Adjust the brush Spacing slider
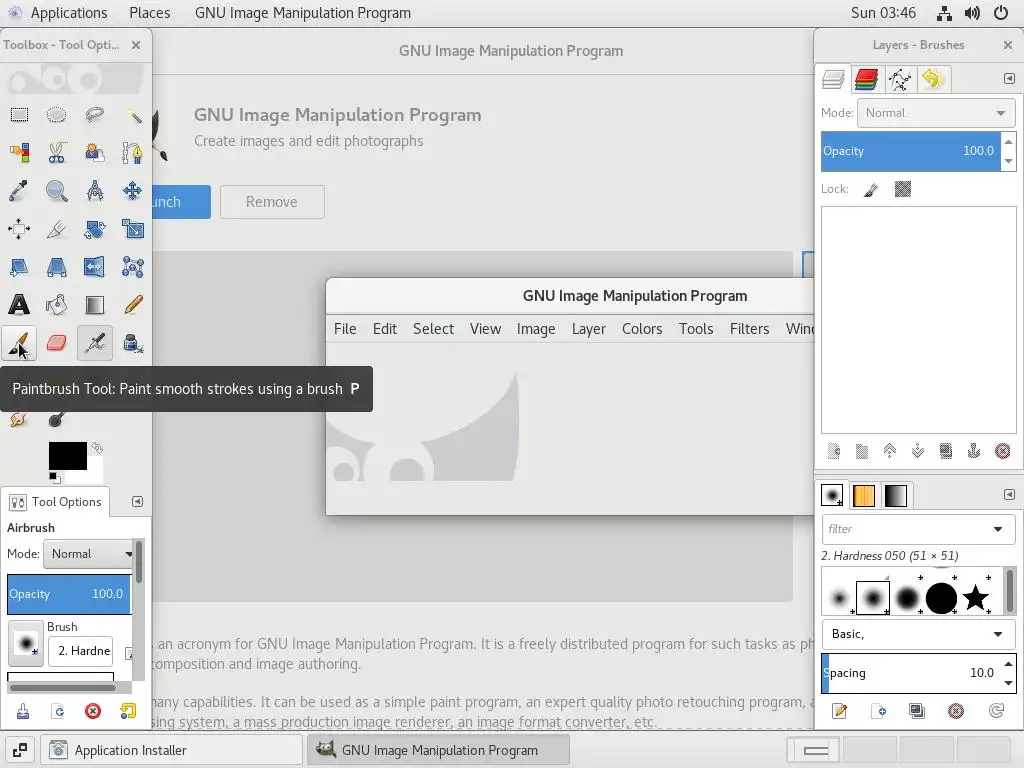This screenshot has width=1024, height=768. (910, 673)
